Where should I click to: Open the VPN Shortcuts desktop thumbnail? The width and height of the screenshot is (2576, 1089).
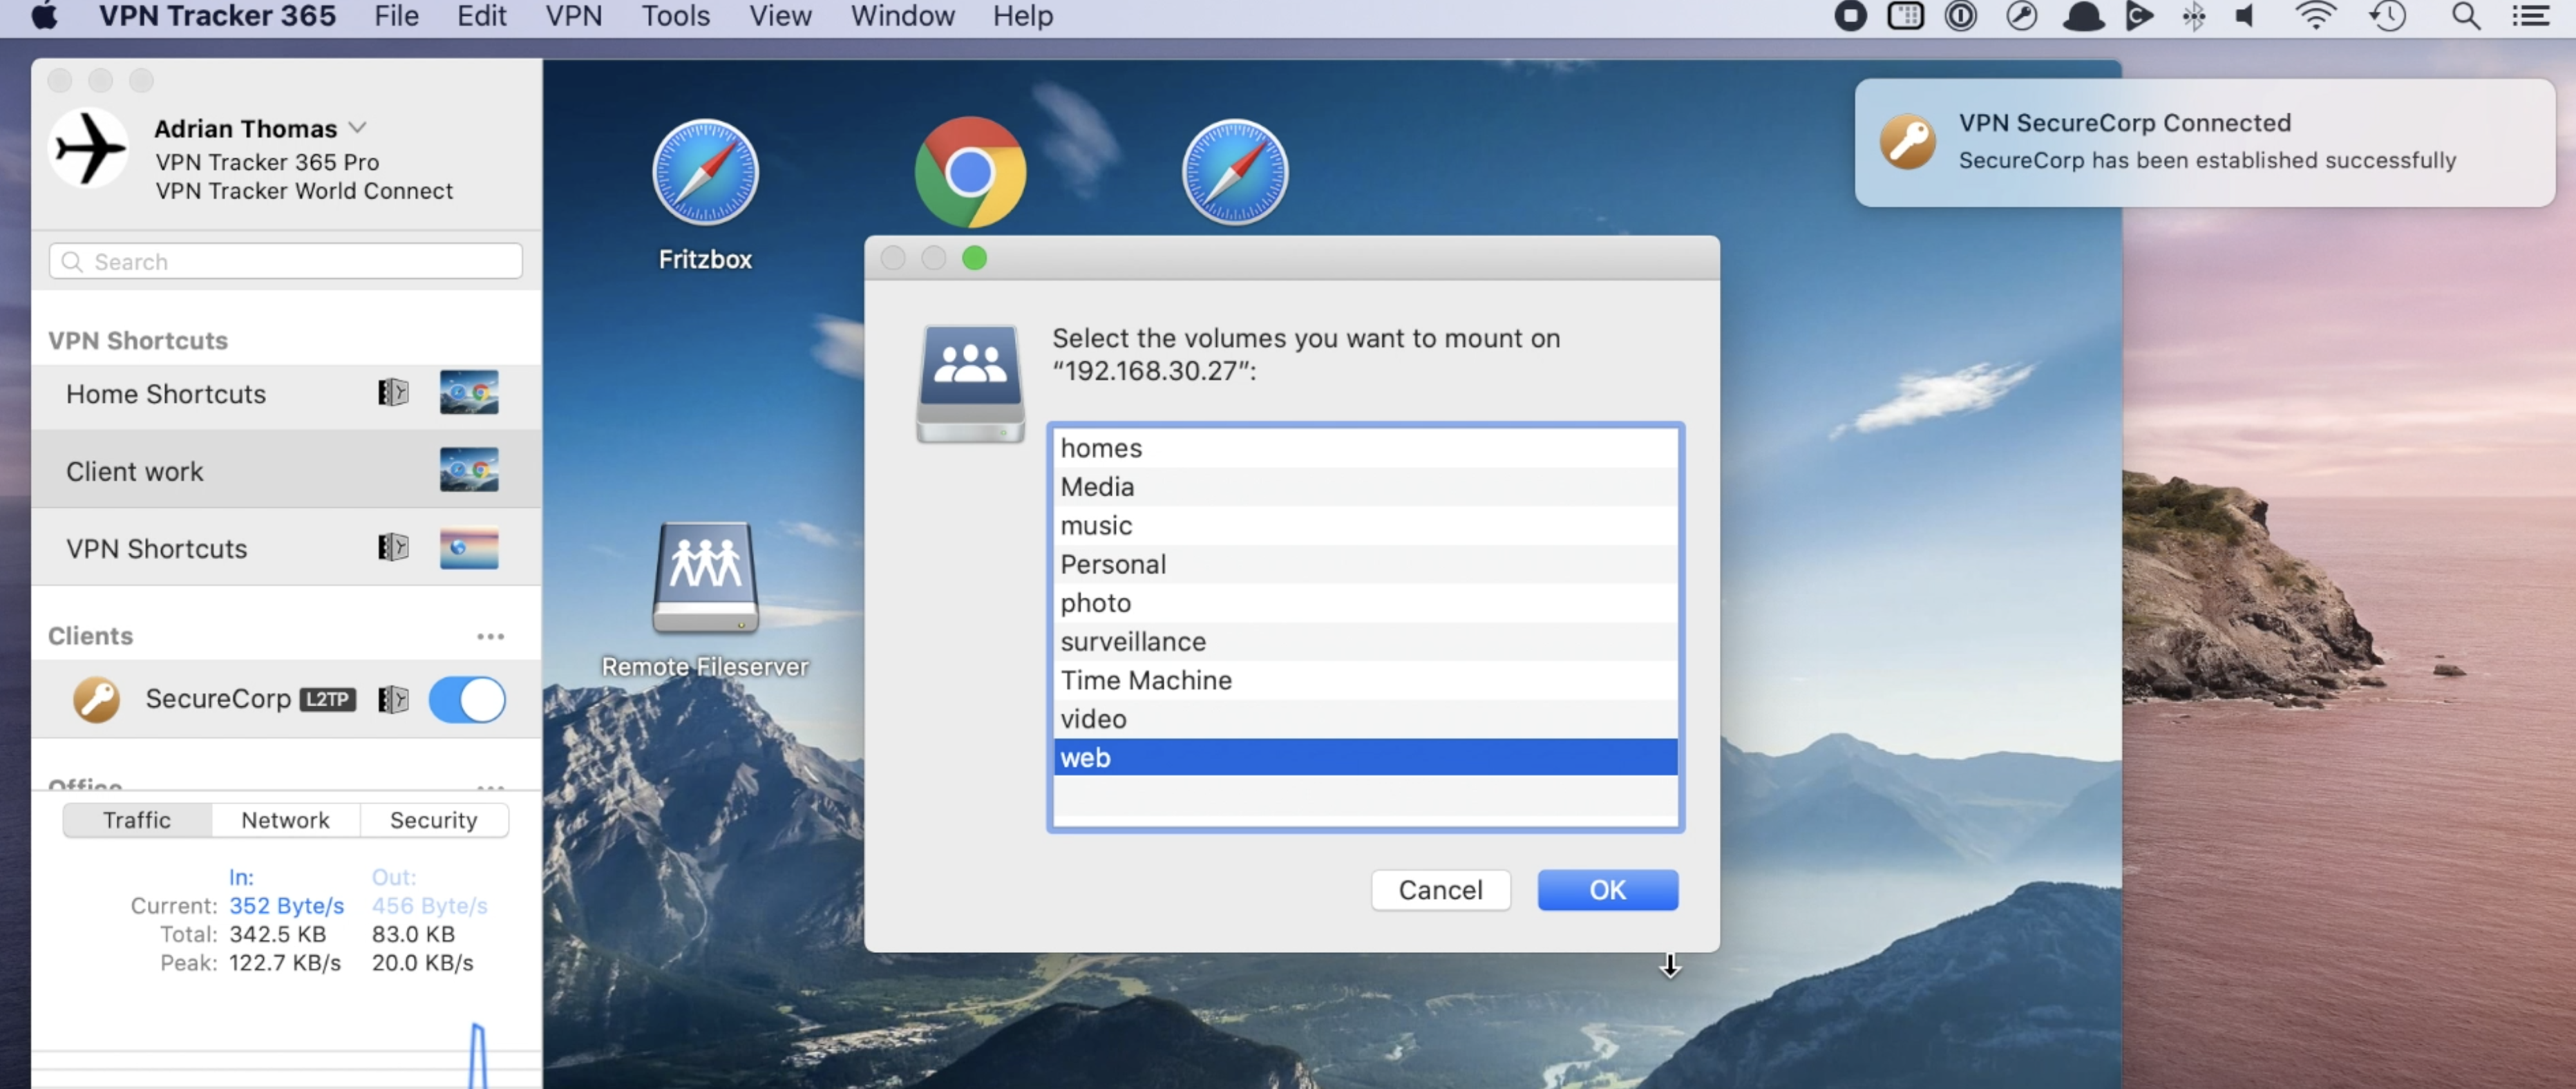point(469,547)
